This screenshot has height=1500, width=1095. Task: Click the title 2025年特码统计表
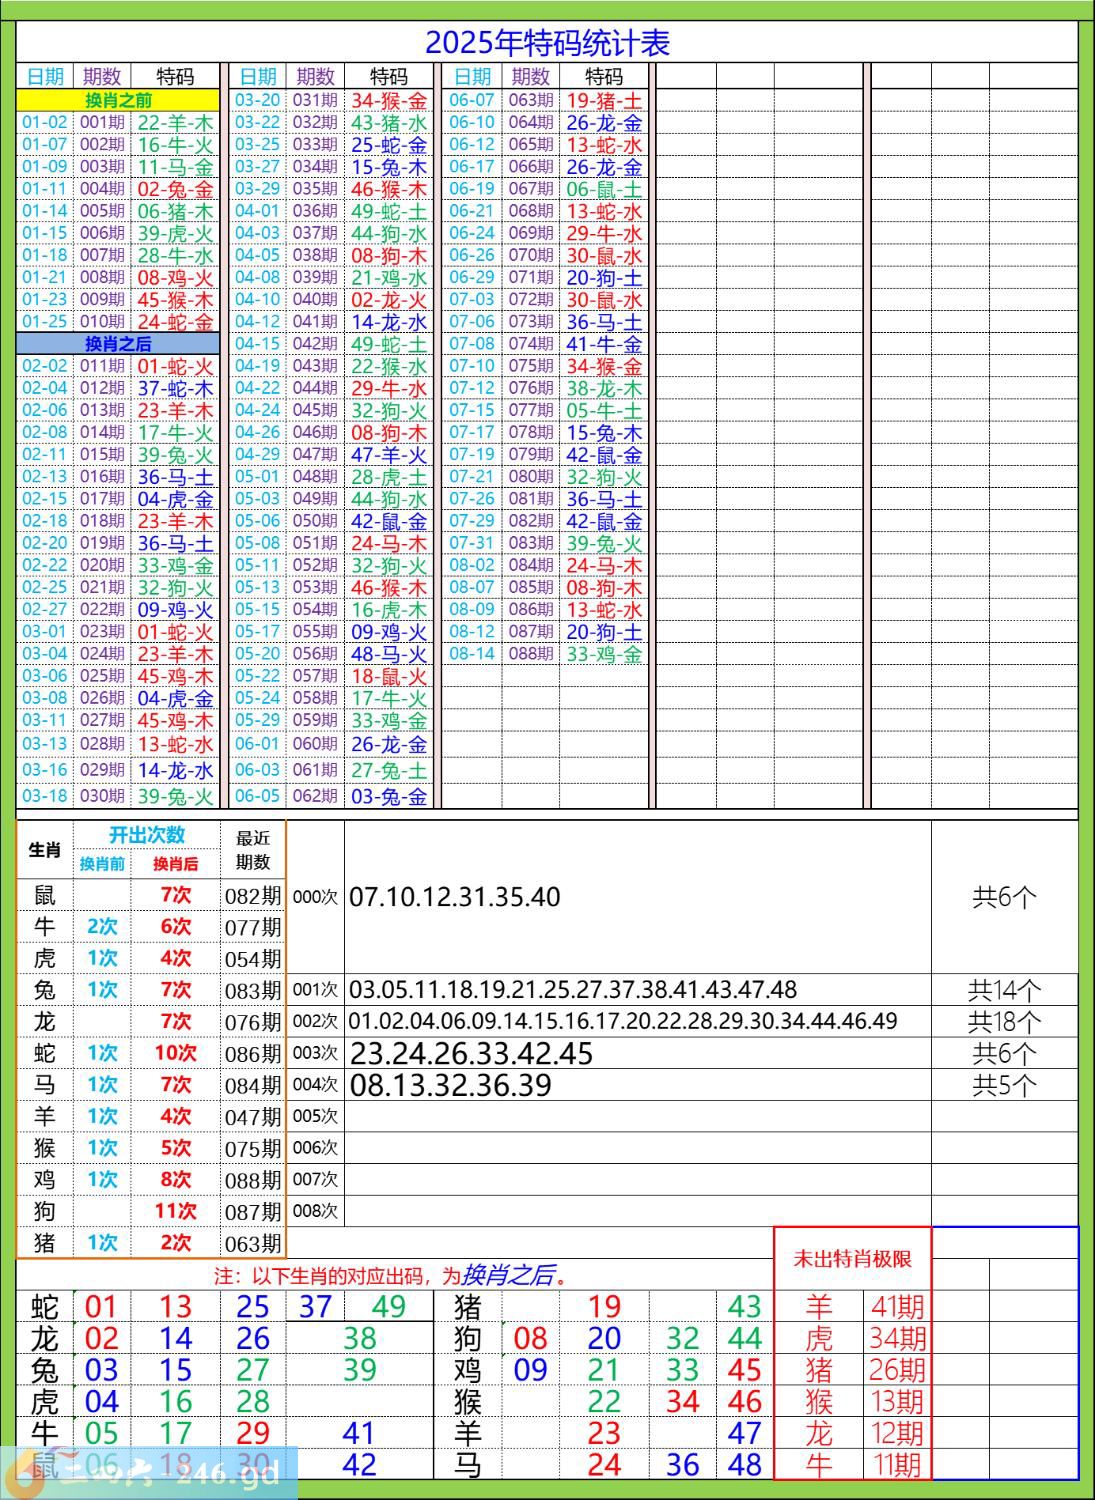pyautogui.click(x=547, y=43)
